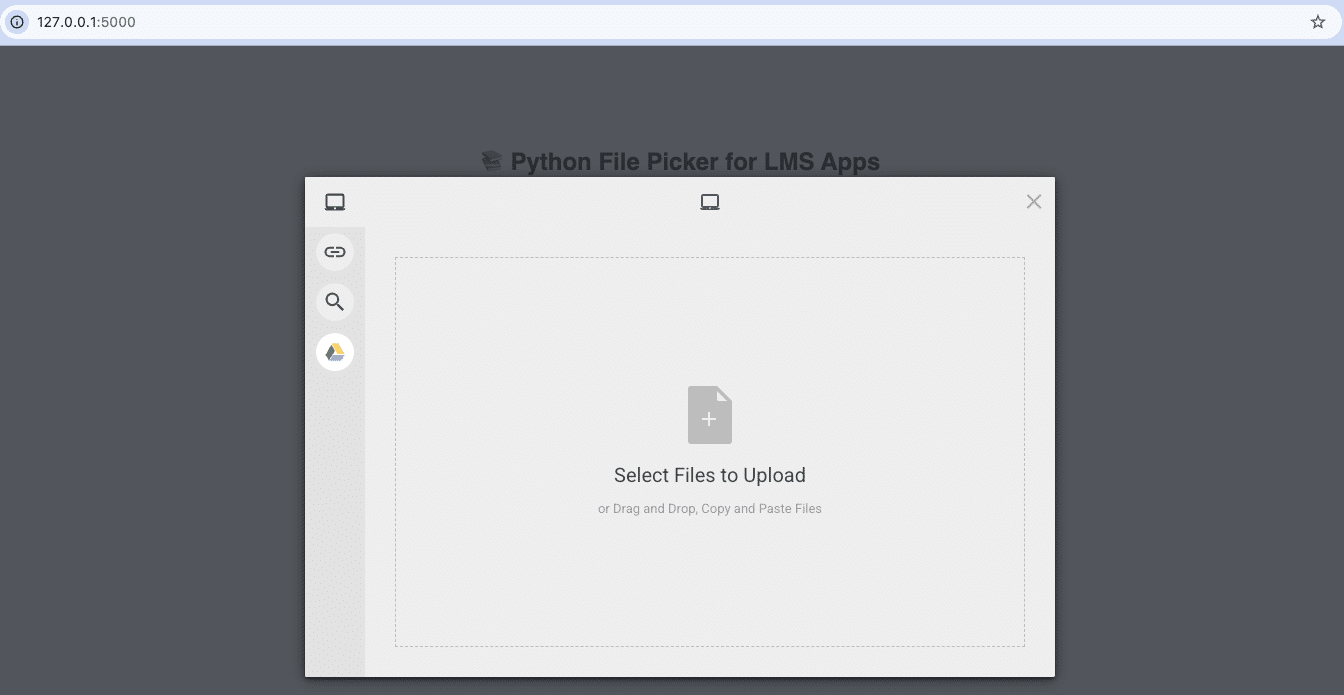Click the laptop icon above the upload area
The image size is (1344, 695).
pos(710,201)
